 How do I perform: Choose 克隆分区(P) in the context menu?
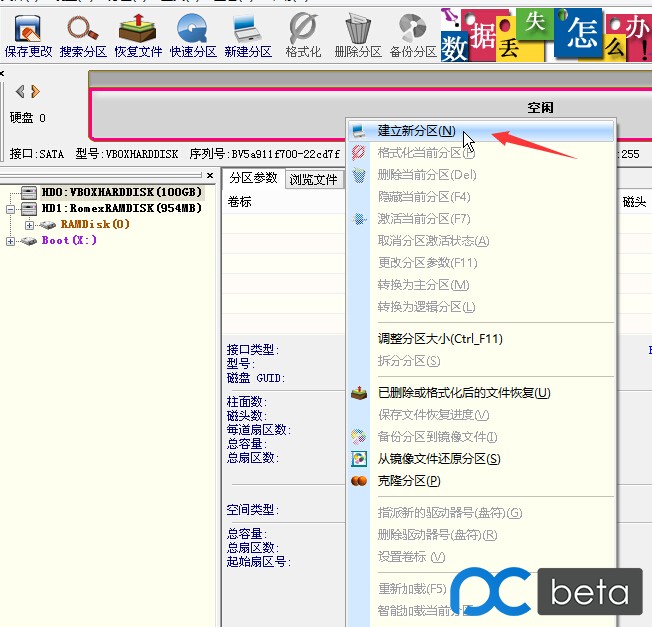point(408,481)
